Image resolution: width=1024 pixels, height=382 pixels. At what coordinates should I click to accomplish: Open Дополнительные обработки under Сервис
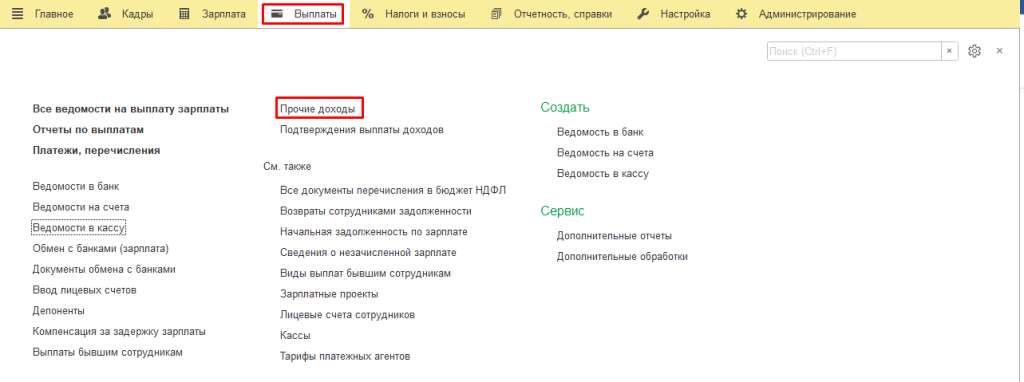622,257
